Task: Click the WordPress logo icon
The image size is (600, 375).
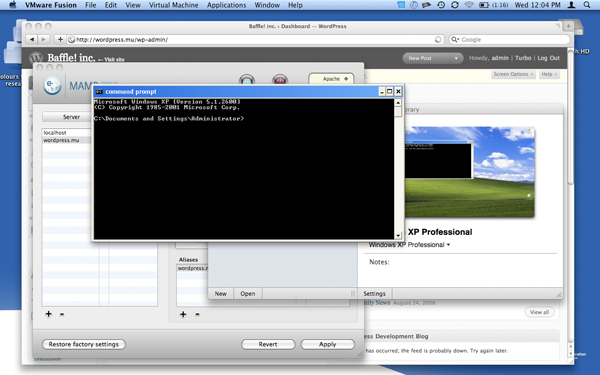Action: tap(36, 57)
